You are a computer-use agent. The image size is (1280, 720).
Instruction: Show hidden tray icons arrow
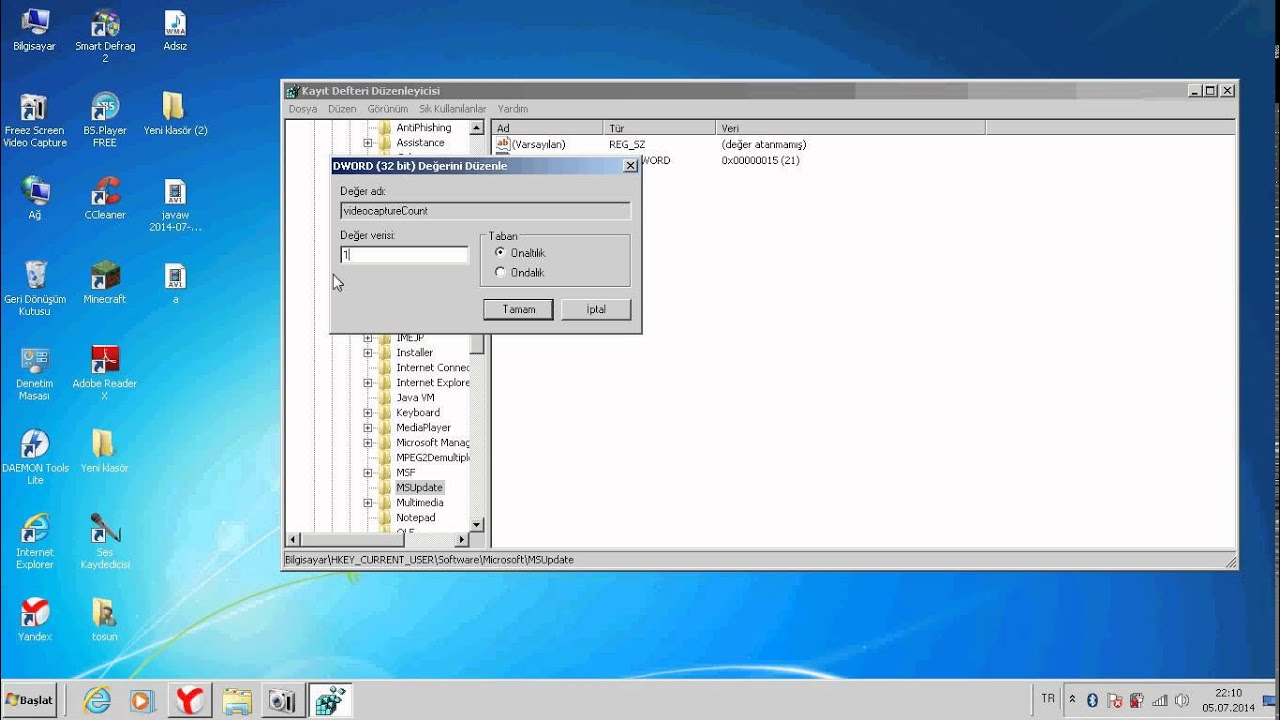pyautogui.click(x=1072, y=700)
